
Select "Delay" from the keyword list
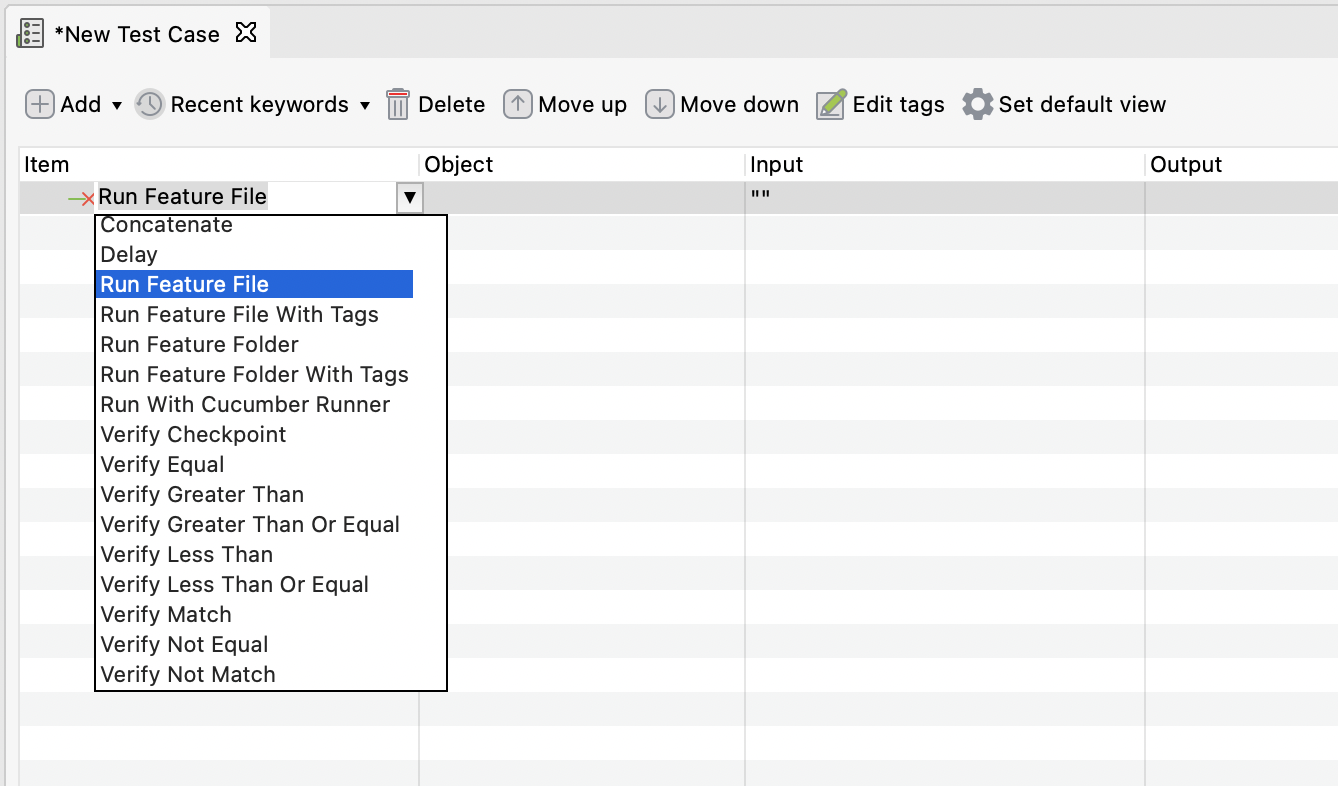click(x=128, y=254)
